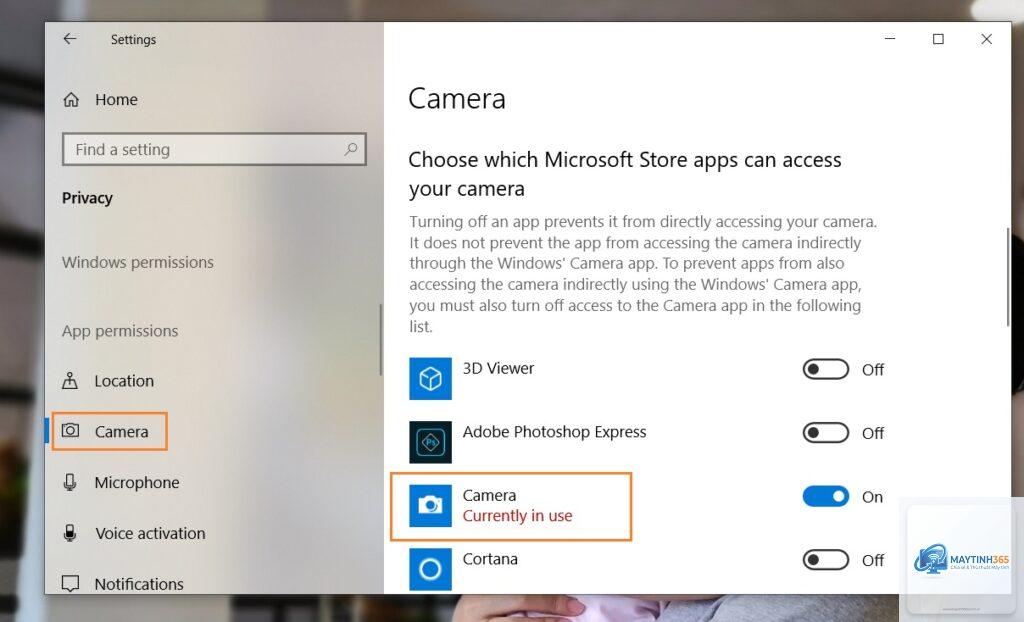The width and height of the screenshot is (1024, 622).
Task: Click 'Adobe Photoshop Express' app name
Action: coord(554,432)
